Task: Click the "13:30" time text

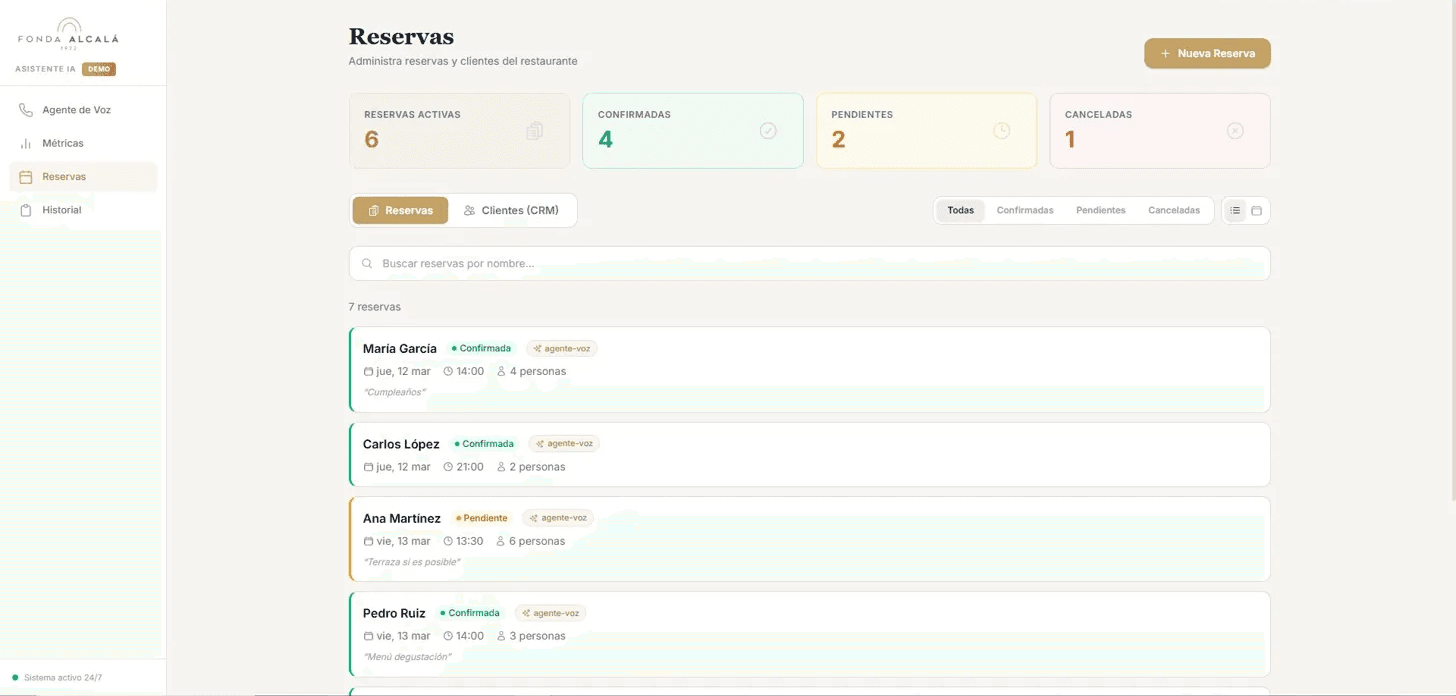Action: click(470, 541)
